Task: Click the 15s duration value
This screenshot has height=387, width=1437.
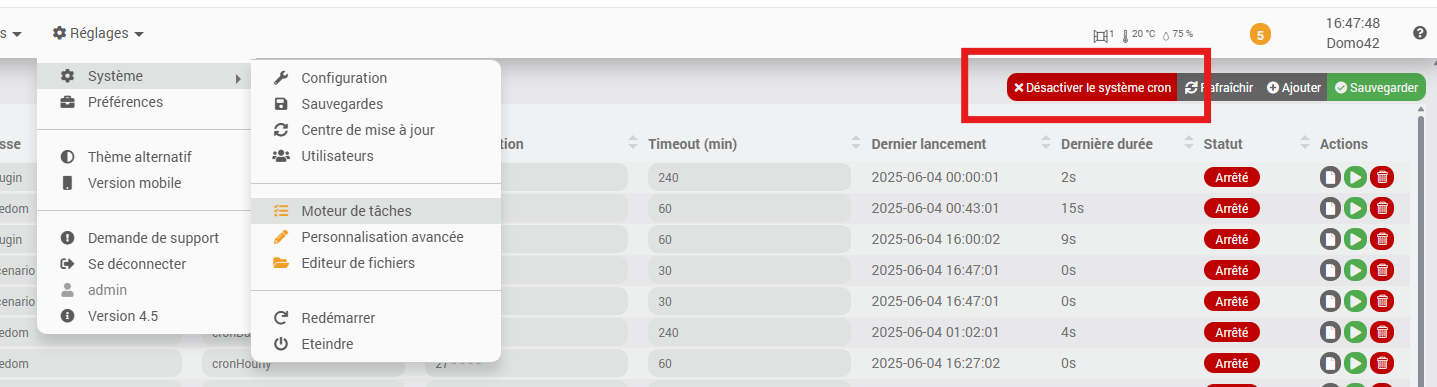Action: point(1071,208)
